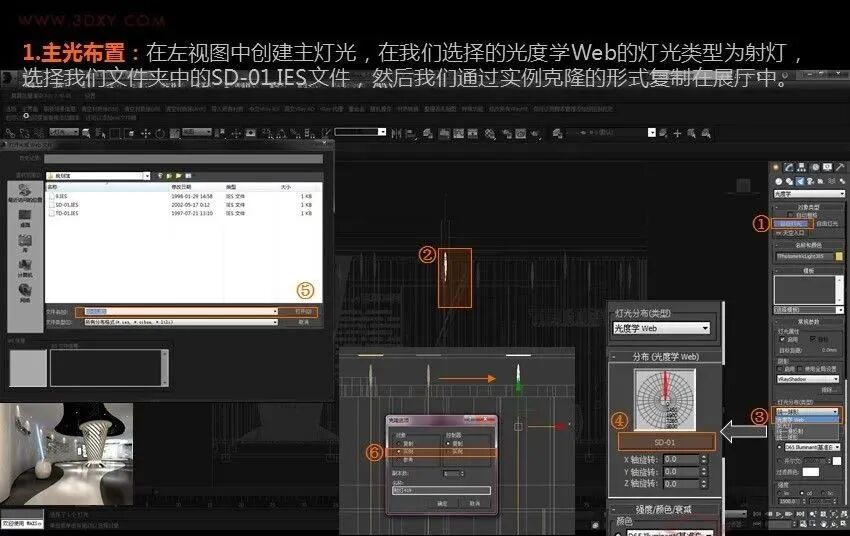This screenshot has width=850, height=536.
Task: Open the D65 Illuminant color dropdown
Action: click(x=813, y=447)
